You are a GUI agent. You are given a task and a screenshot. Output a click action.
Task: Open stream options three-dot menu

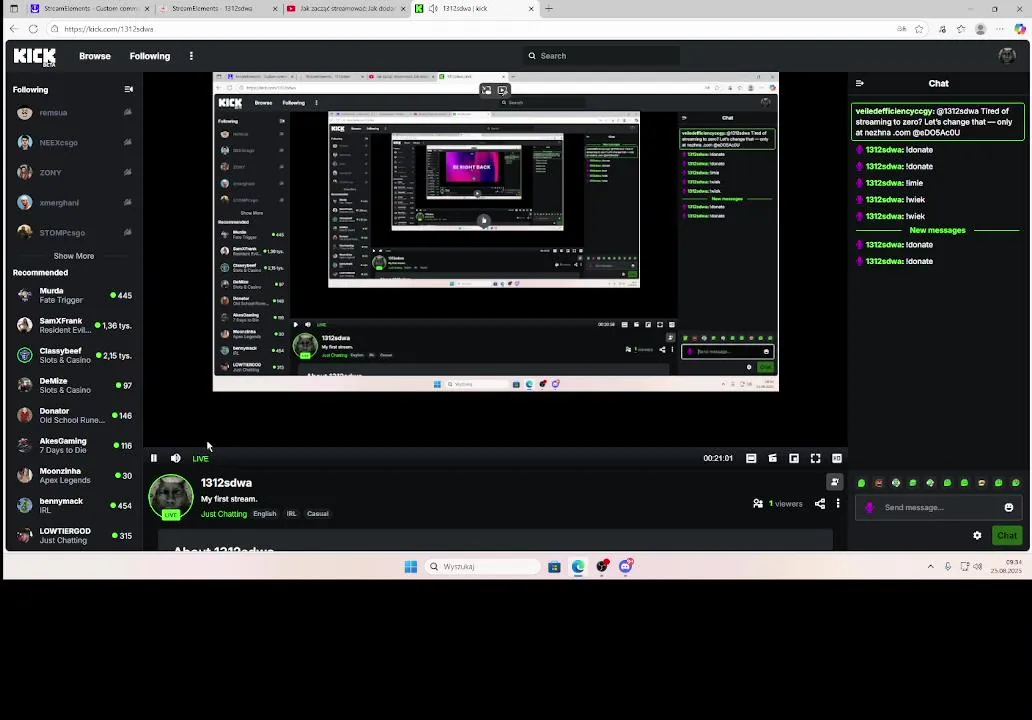coord(838,503)
